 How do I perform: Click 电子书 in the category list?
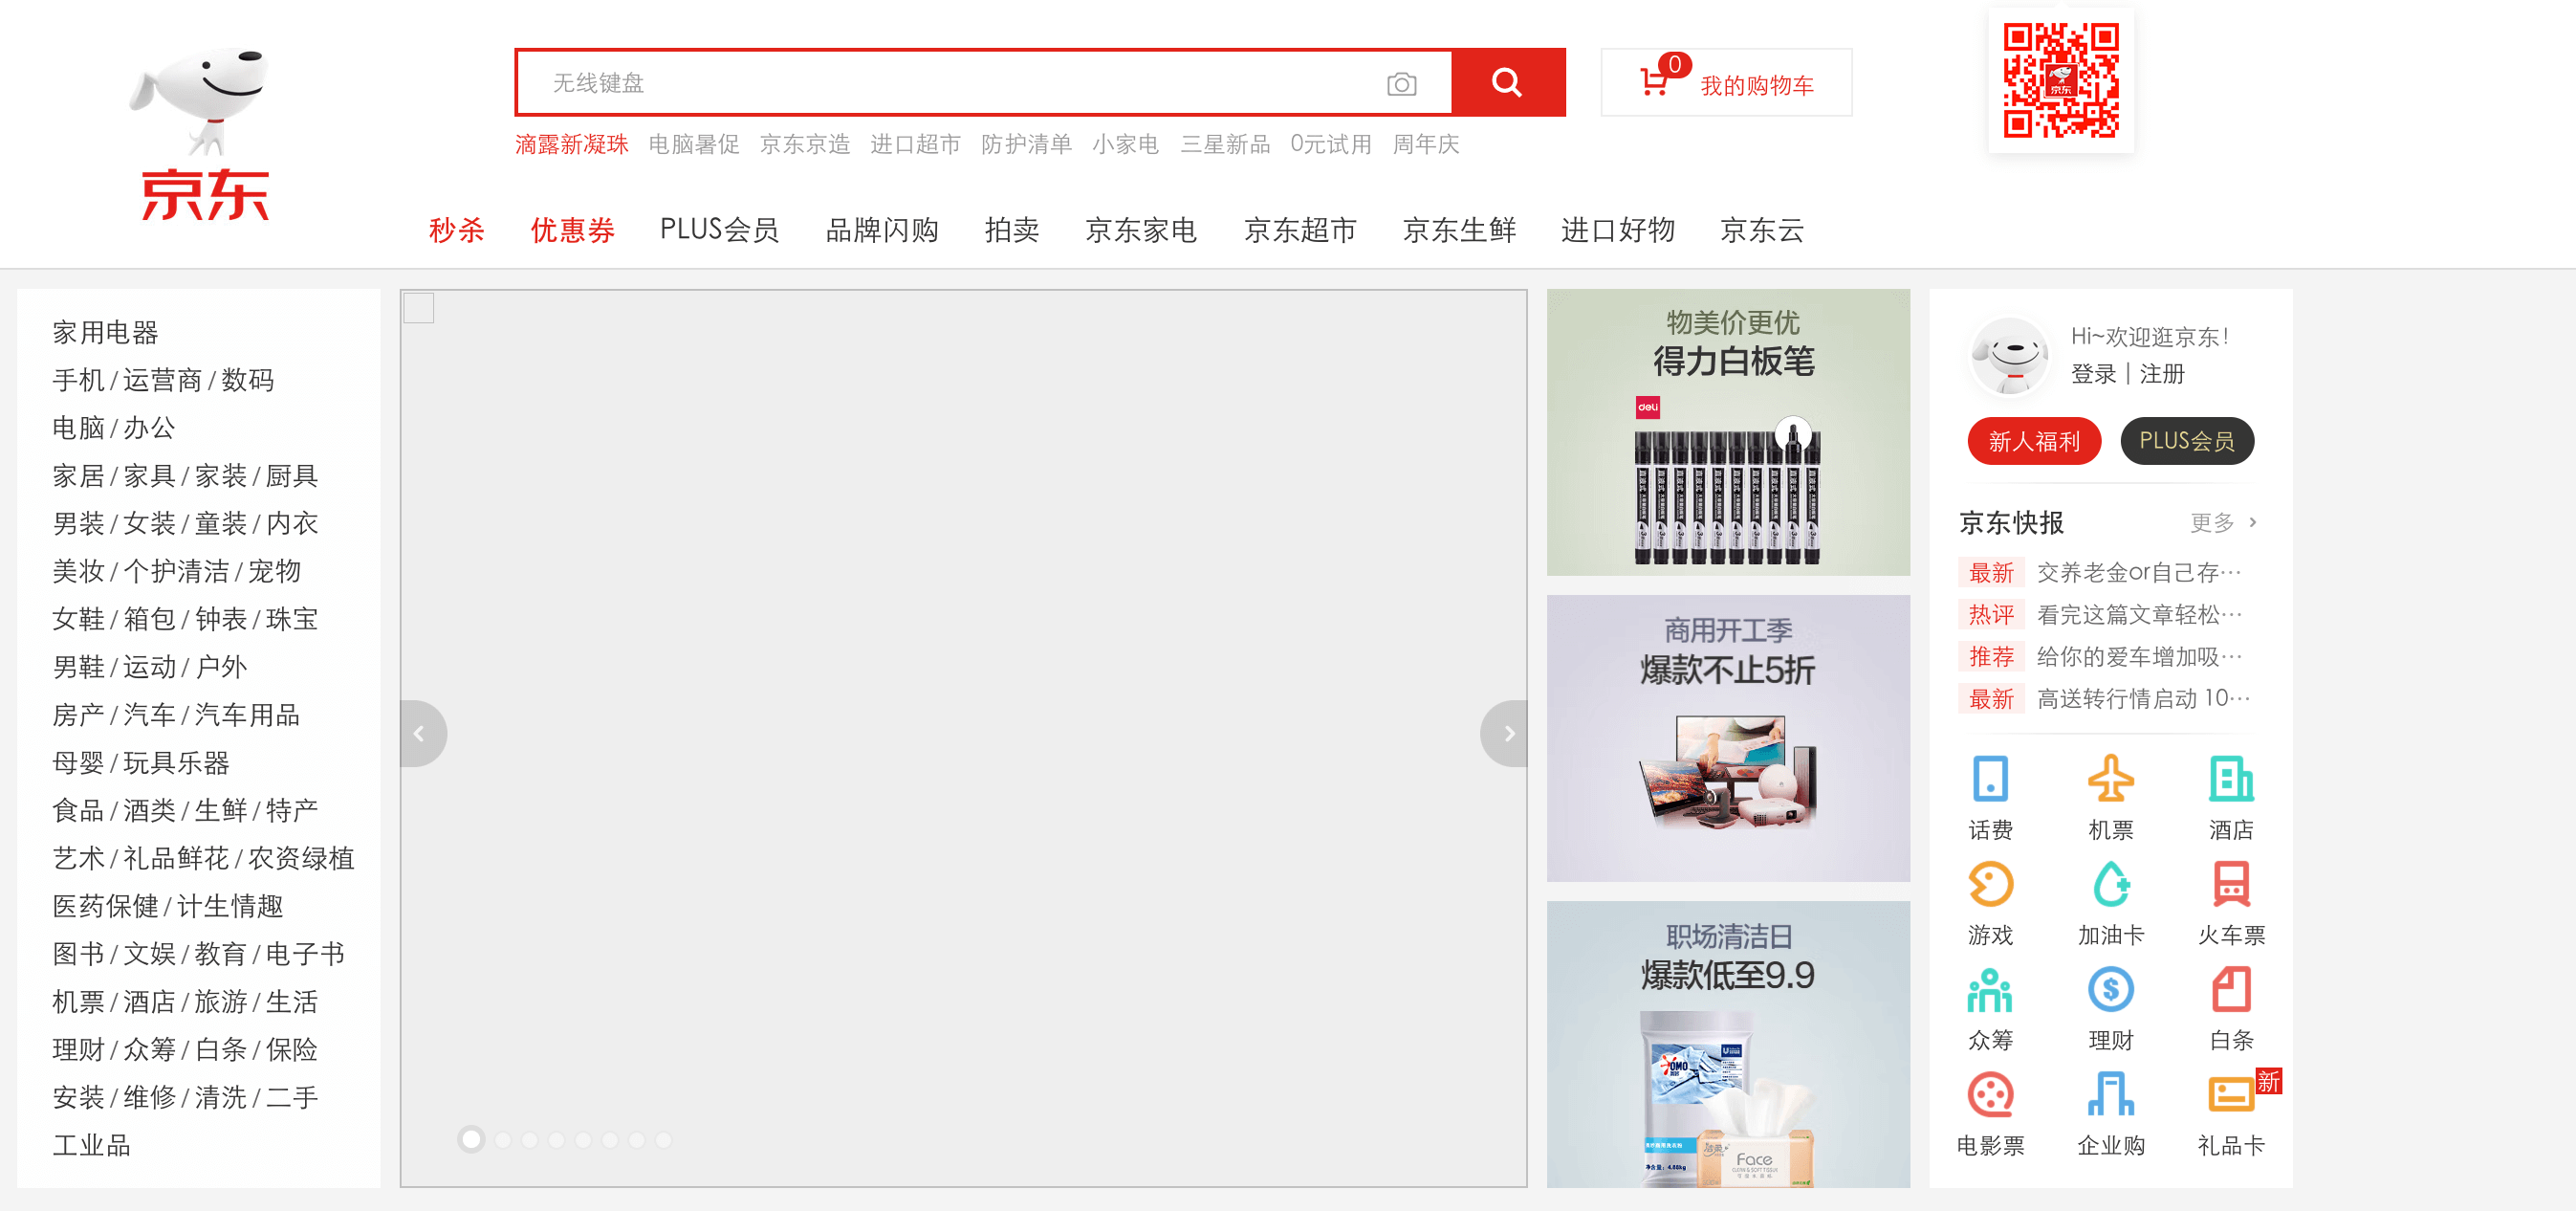(x=305, y=954)
